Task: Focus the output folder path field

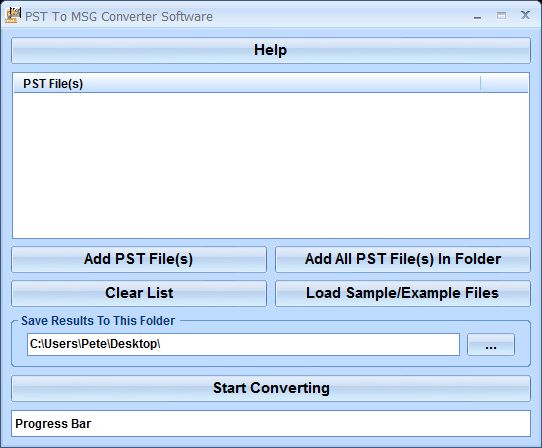Action: pyautogui.click(x=243, y=344)
